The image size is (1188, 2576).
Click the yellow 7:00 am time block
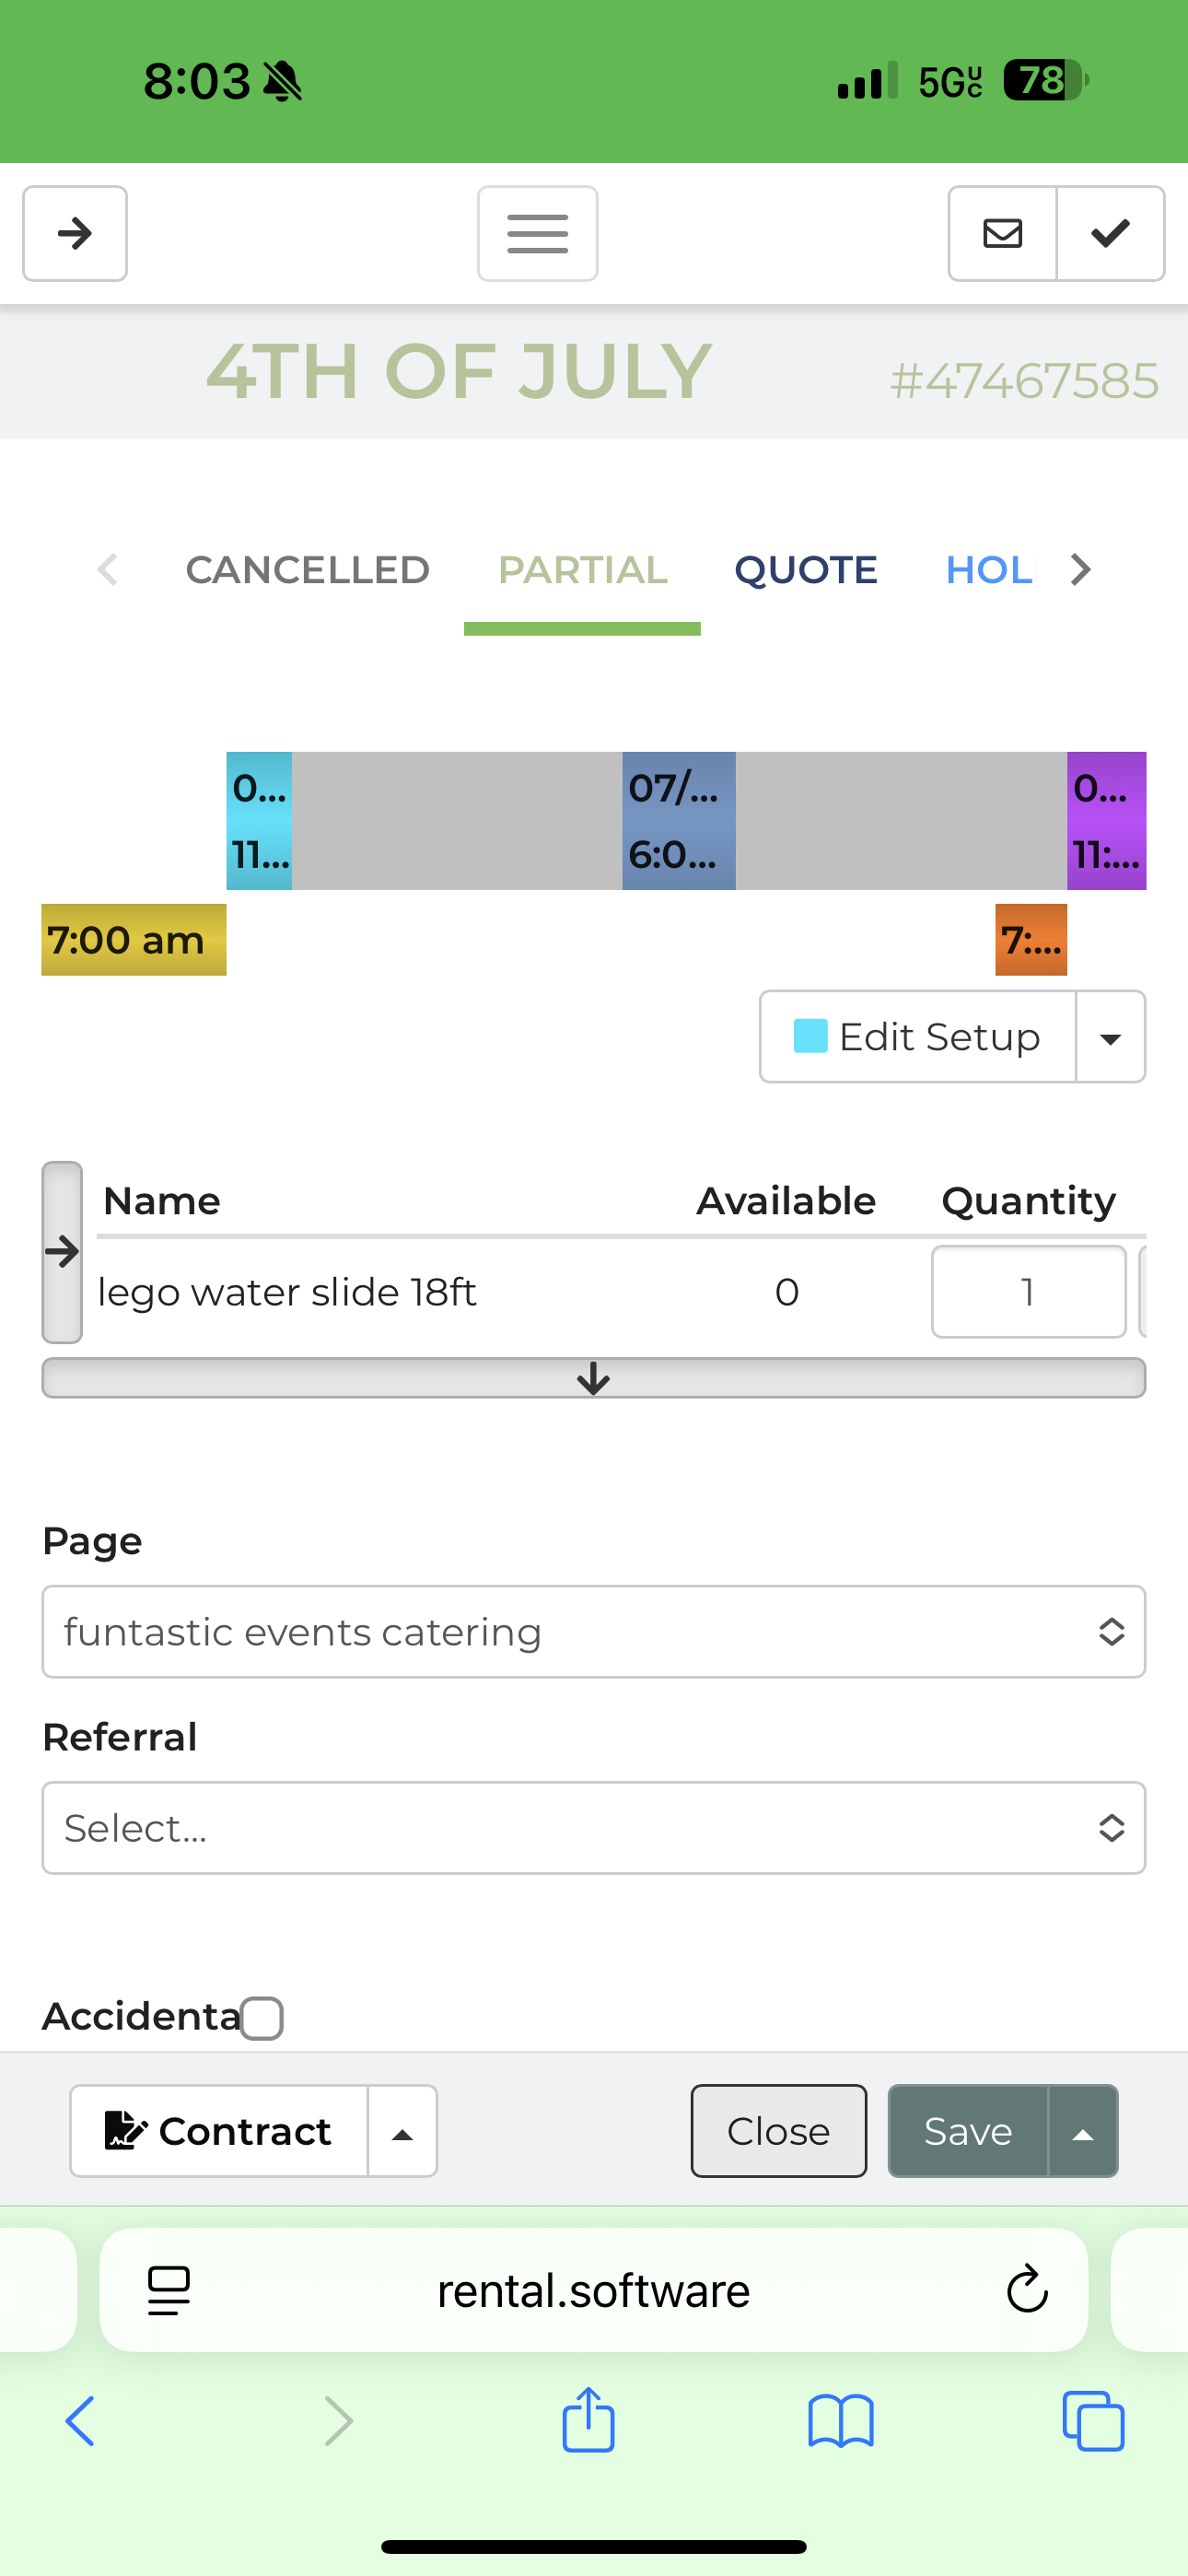[x=133, y=940]
